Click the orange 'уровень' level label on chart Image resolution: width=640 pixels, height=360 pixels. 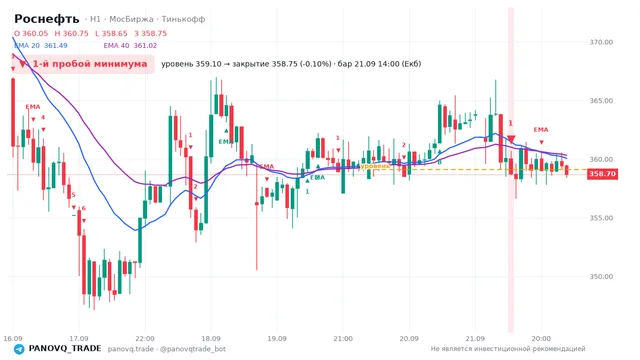tap(375, 166)
